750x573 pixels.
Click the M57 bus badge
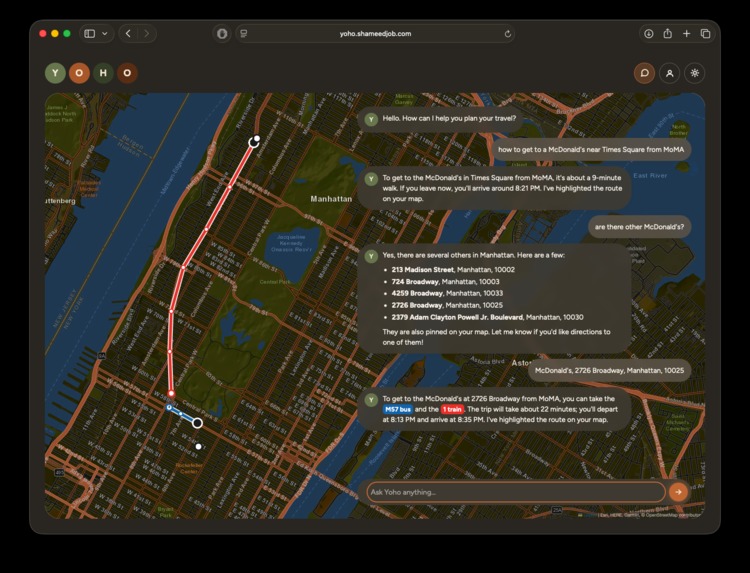tap(398, 409)
